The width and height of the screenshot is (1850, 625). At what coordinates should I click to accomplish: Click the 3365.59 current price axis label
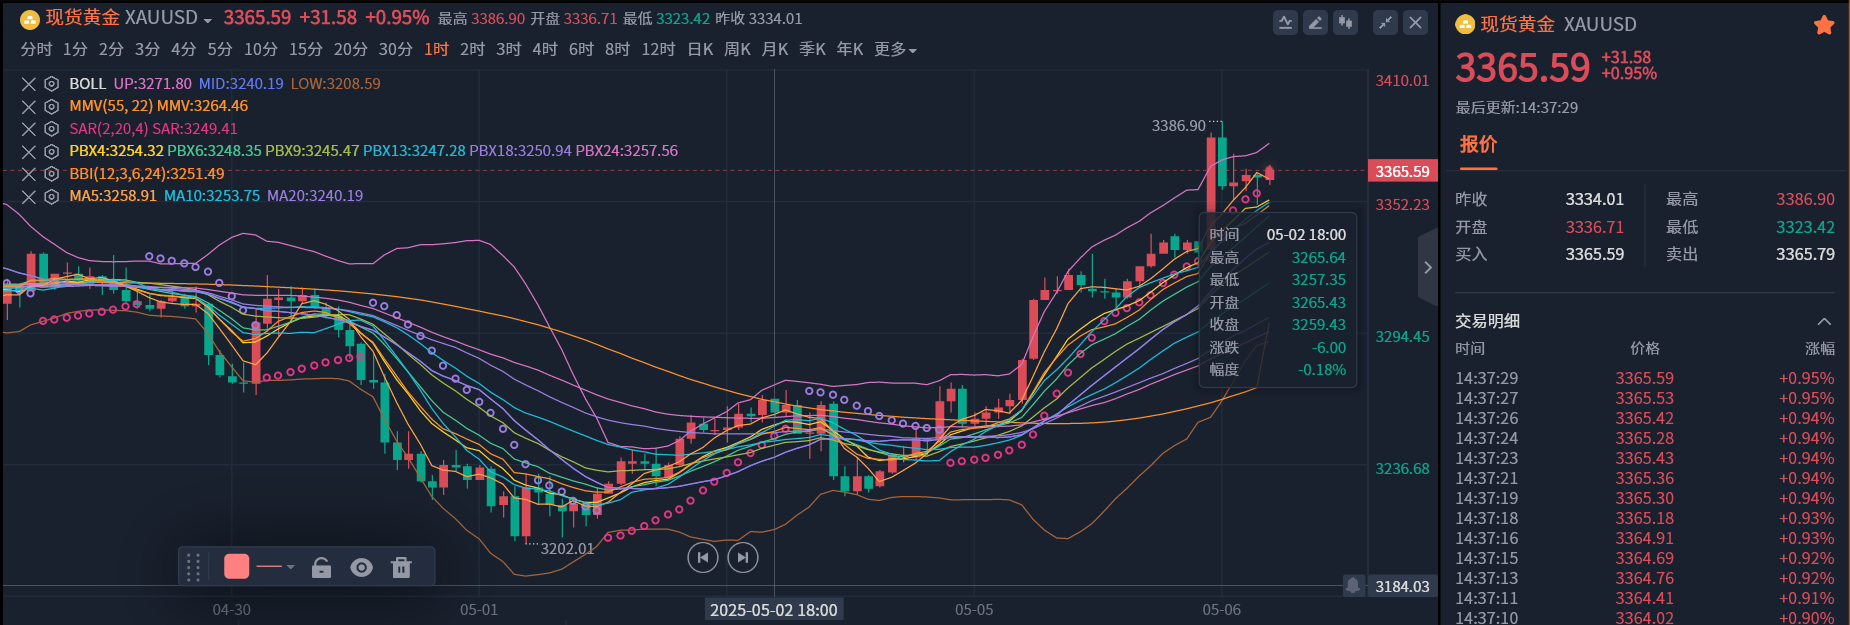point(1402,171)
